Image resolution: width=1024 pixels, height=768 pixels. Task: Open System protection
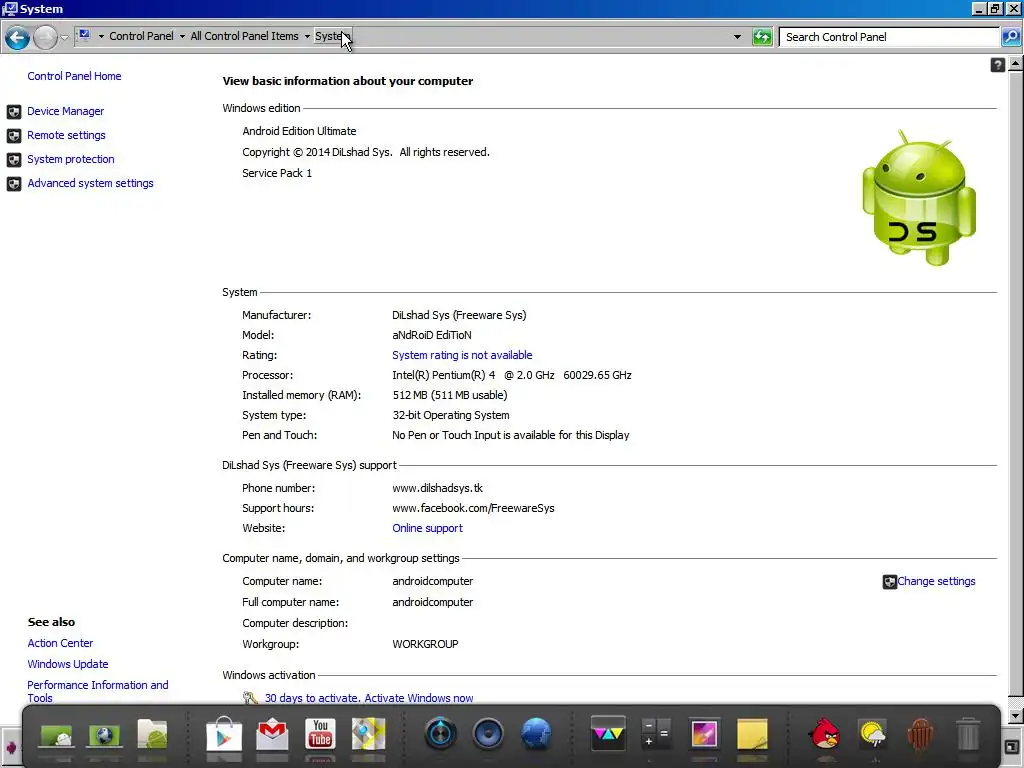click(71, 159)
